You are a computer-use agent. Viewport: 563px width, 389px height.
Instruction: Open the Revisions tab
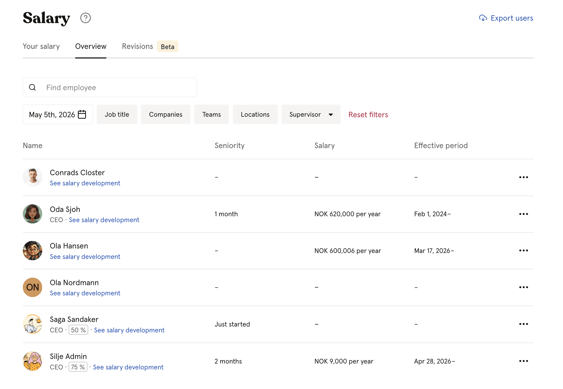coord(137,46)
